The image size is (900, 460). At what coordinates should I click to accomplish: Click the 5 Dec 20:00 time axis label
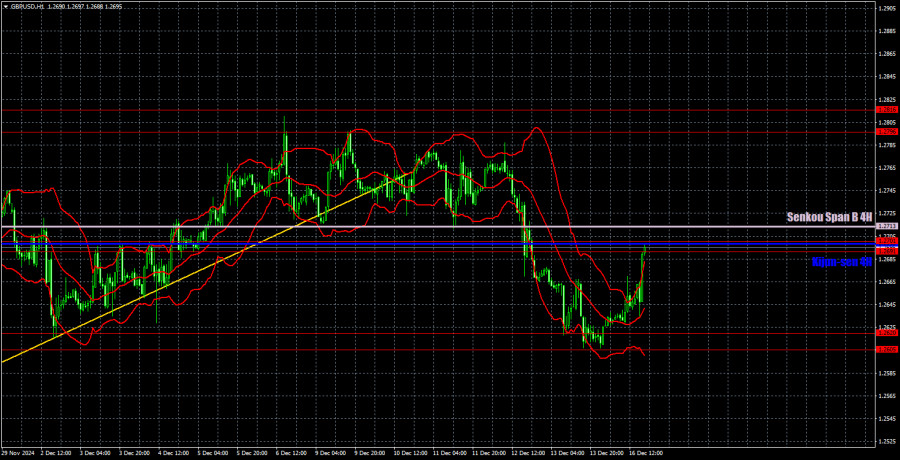click(251, 454)
